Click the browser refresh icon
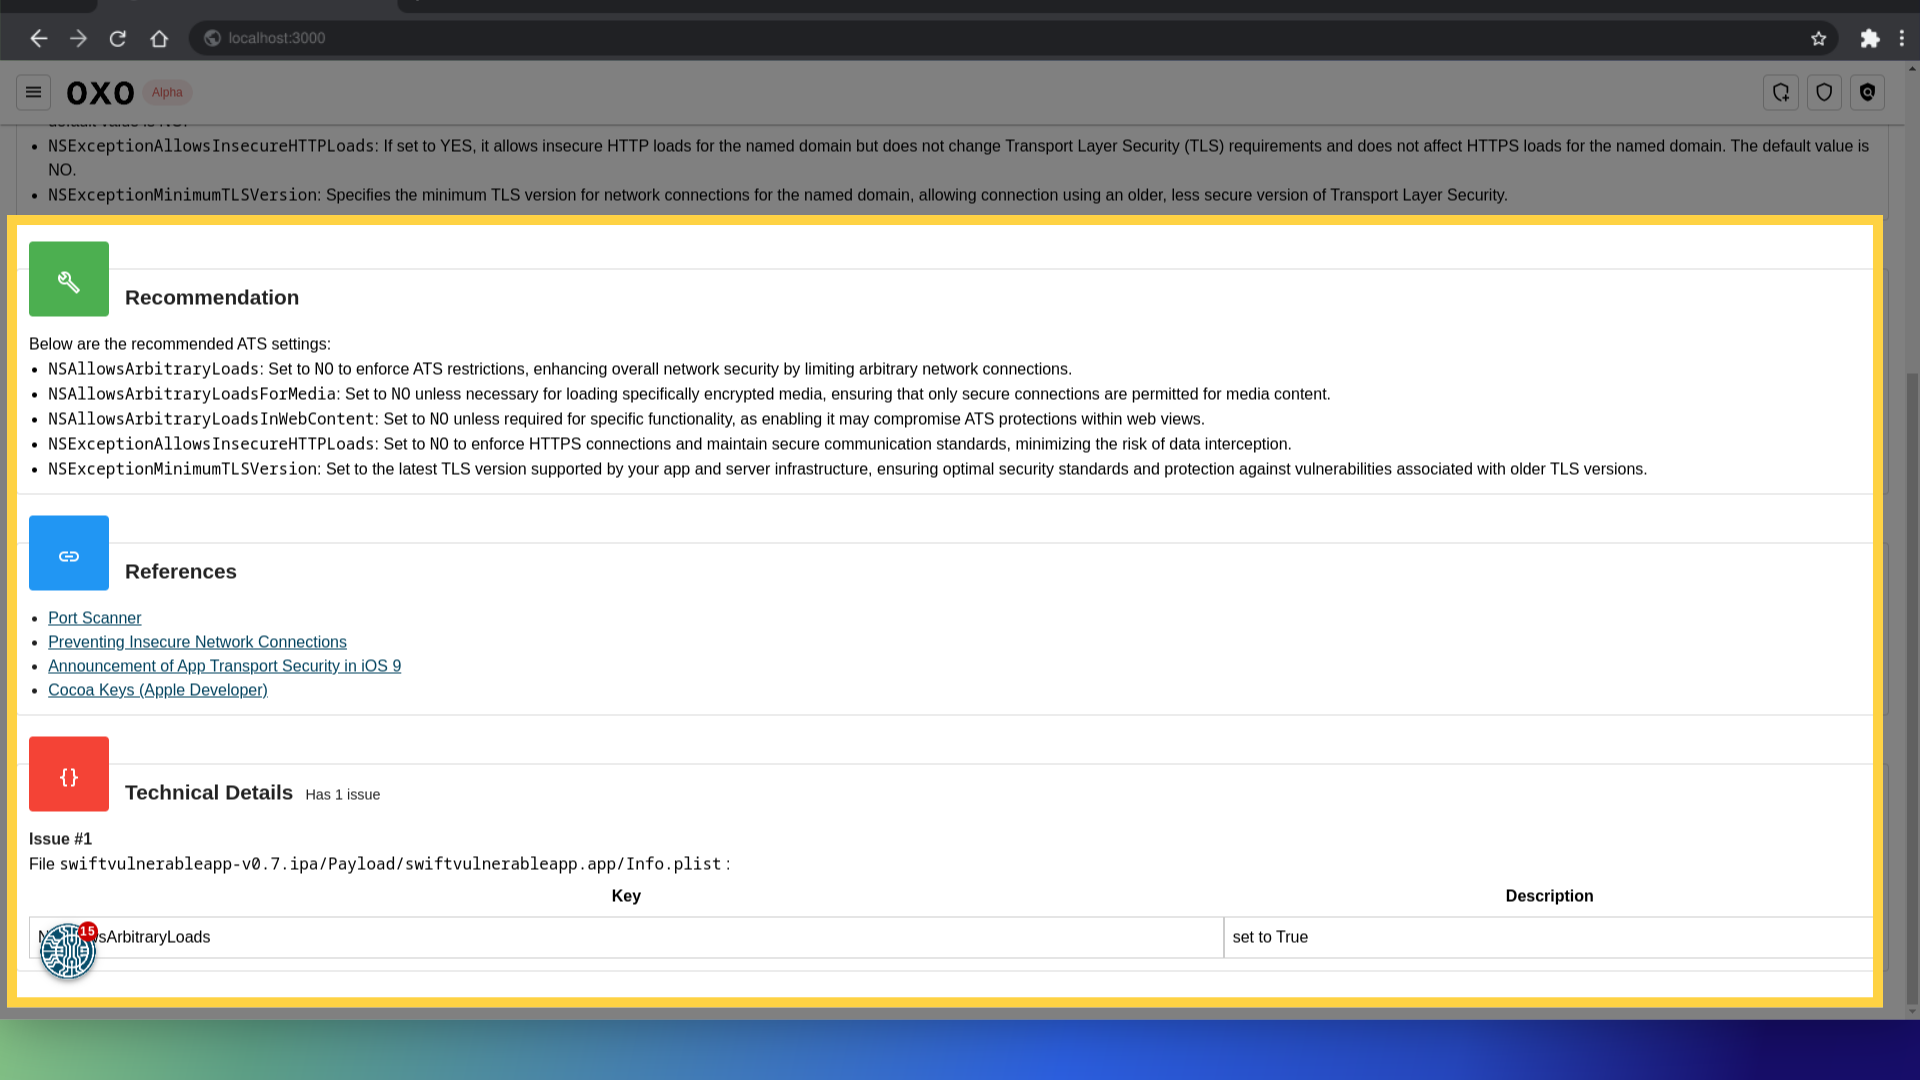The image size is (1920, 1080). click(x=117, y=38)
